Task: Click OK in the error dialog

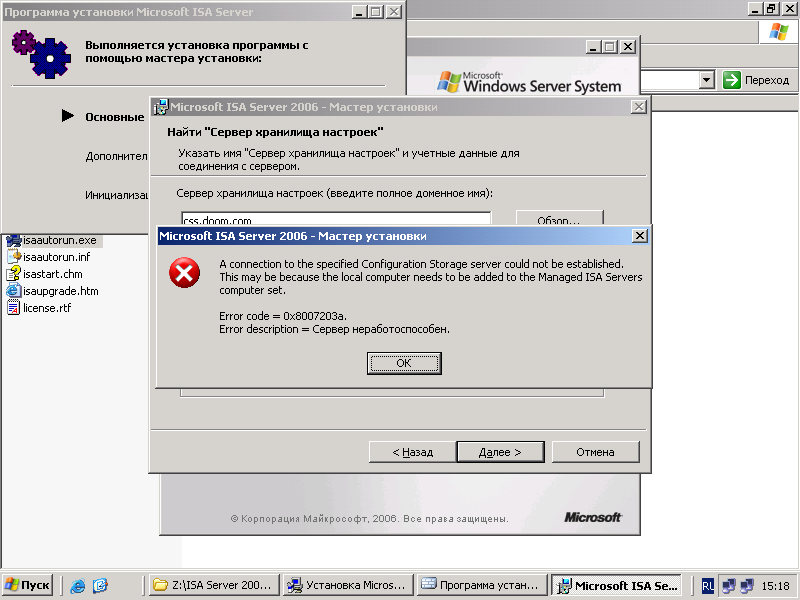Action: 404,363
